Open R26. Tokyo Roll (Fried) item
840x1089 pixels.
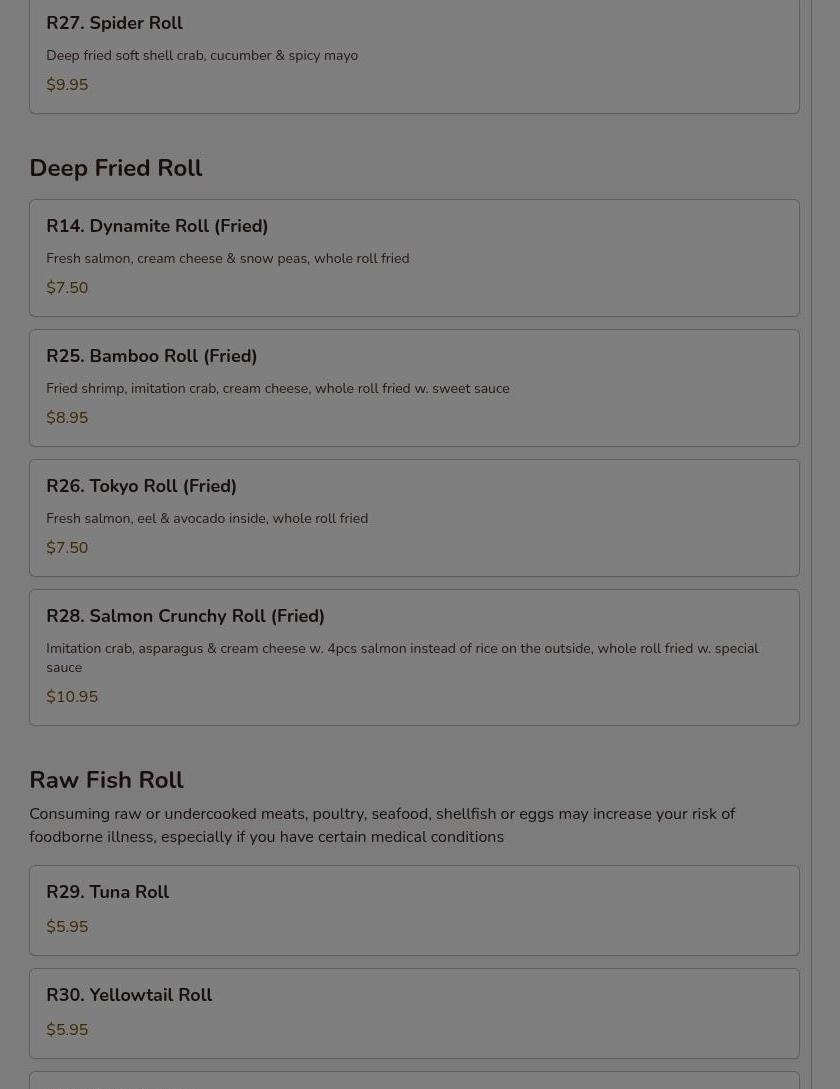coord(414,518)
